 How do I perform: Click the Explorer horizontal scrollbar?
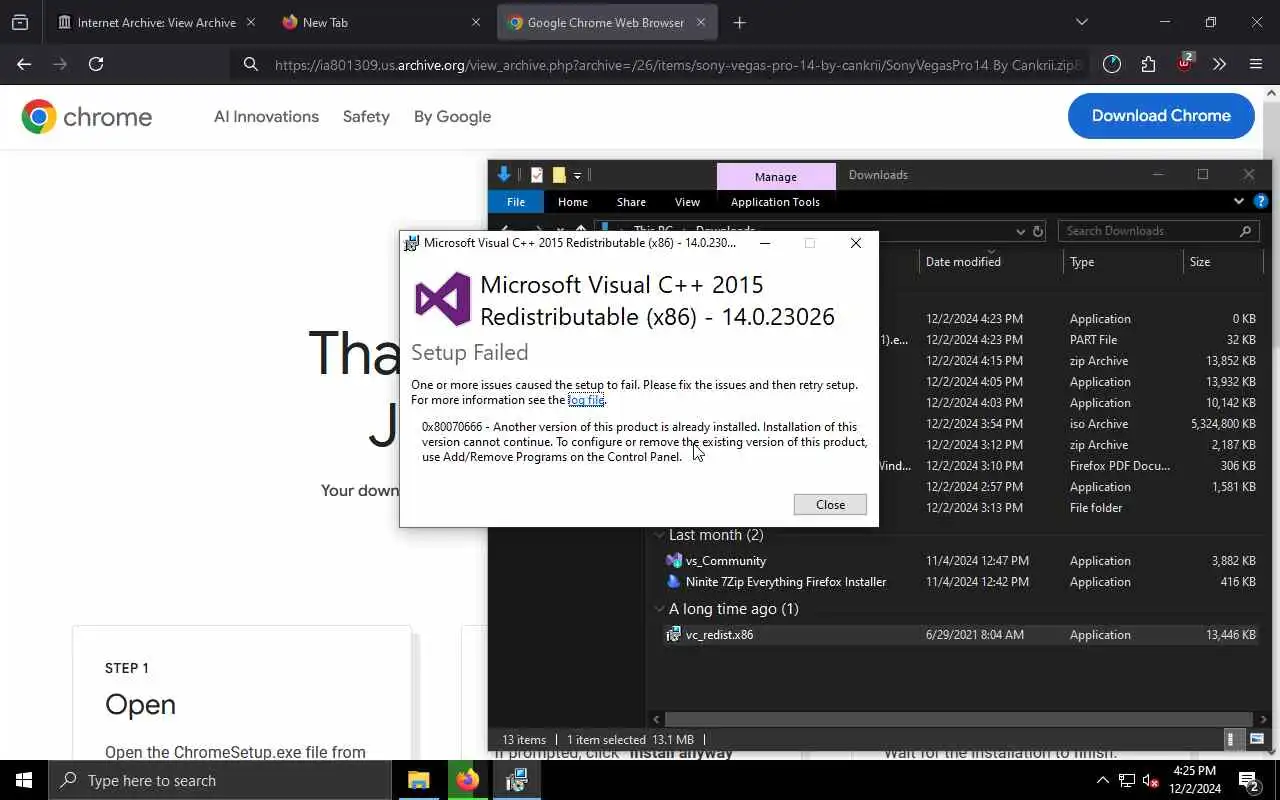[958, 718]
